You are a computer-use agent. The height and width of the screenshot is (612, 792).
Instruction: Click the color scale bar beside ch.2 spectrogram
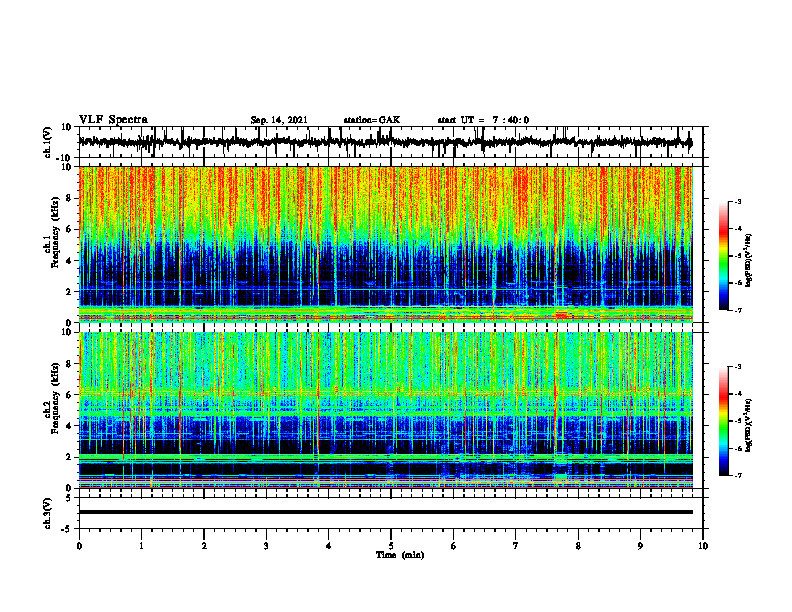point(724,421)
